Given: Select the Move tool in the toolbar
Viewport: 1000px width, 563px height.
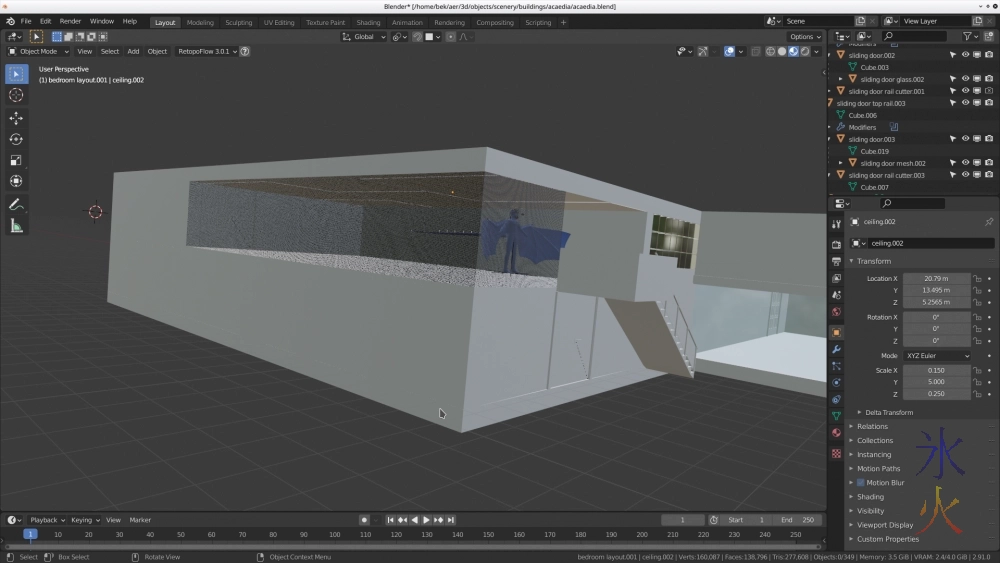Looking at the screenshot, I should [x=16, y=118].
